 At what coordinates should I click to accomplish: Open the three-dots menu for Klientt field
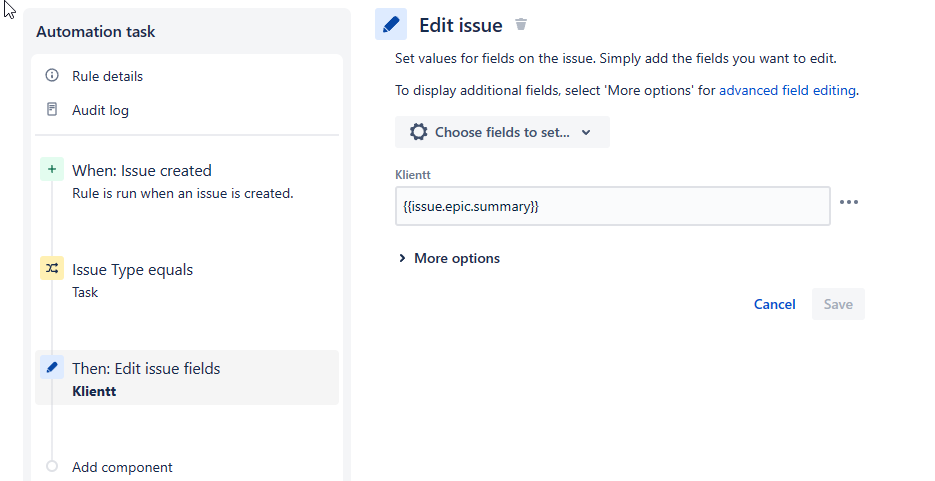point(849,202)
